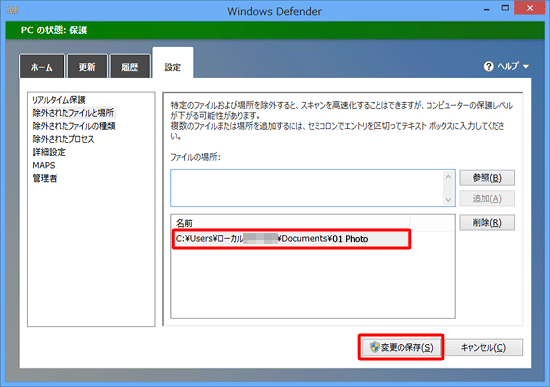The width and height of the screenshot is (550, 387).
Task: Click the 追加(A) add button
Action: point(487,199)
